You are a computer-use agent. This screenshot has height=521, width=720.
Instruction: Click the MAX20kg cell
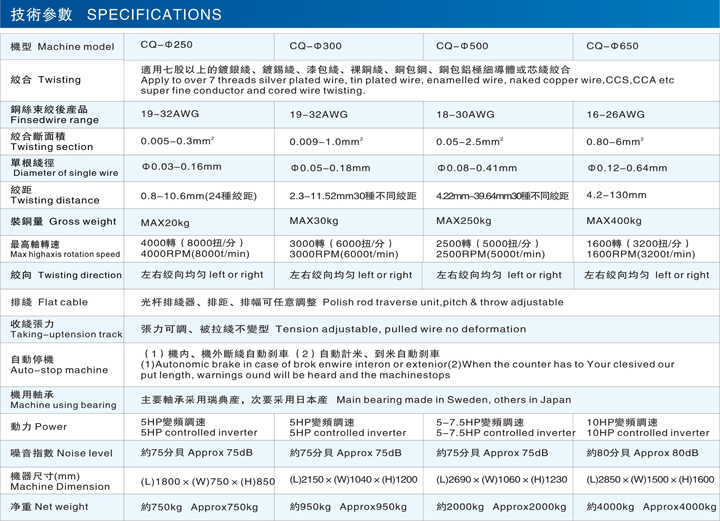165,223
